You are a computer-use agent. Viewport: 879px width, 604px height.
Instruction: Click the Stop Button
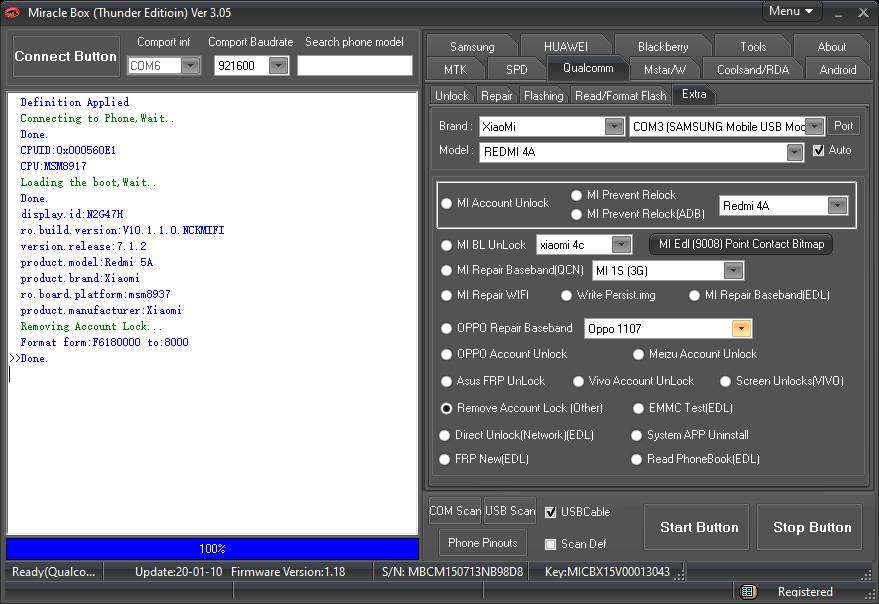[809, 527]
